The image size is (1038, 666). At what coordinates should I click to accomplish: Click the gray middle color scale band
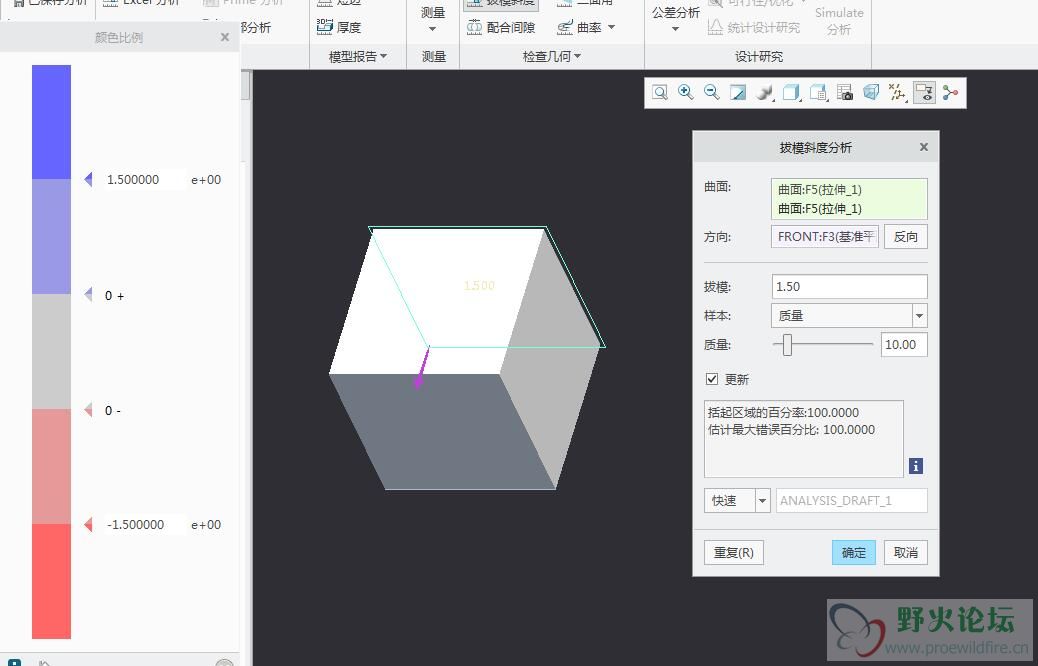pyautogui.click(x=52, y=352)
